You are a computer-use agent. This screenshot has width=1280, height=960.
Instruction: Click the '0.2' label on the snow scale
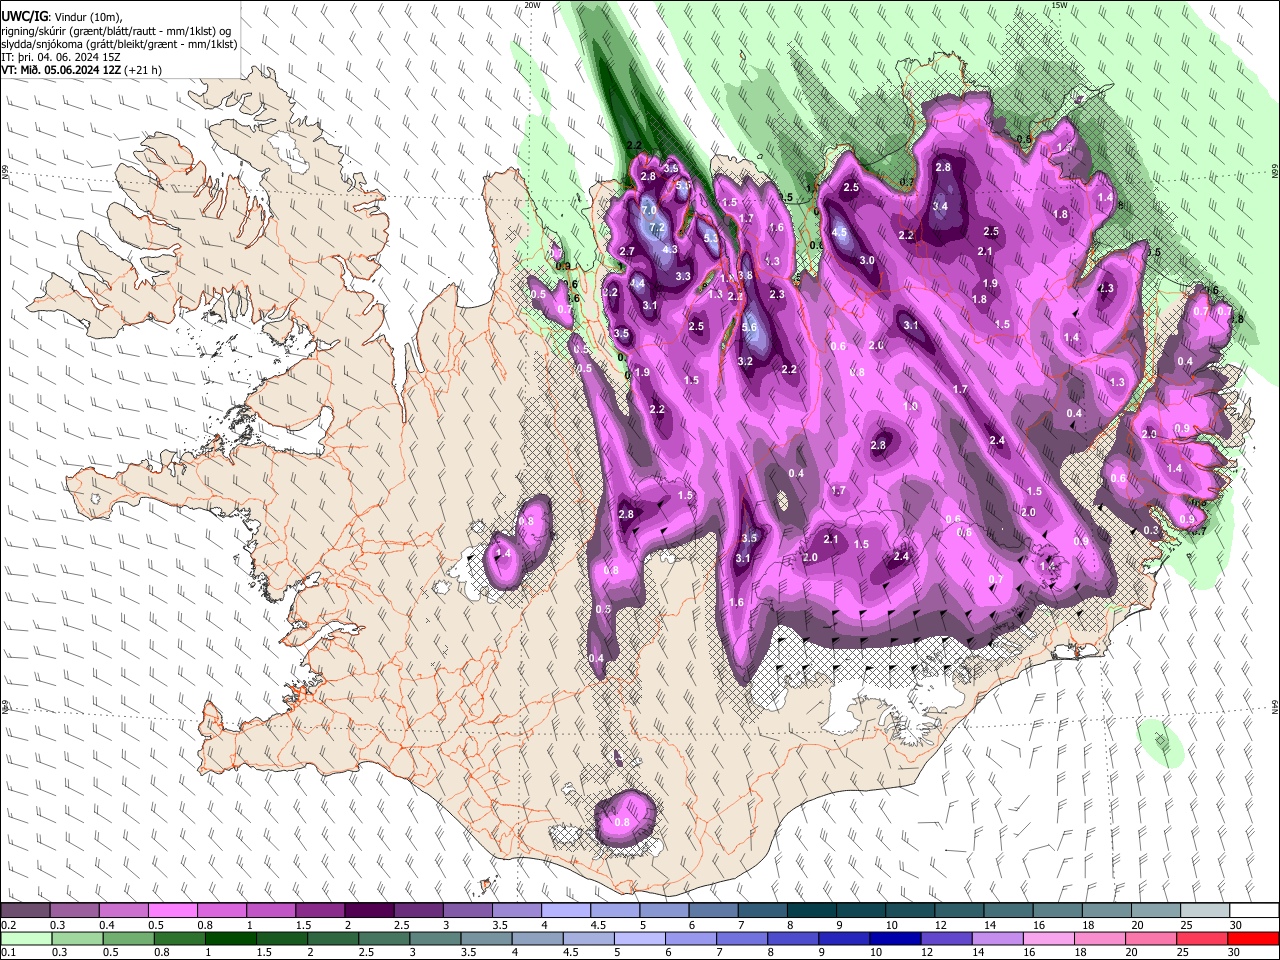click(x=8, y=925)
